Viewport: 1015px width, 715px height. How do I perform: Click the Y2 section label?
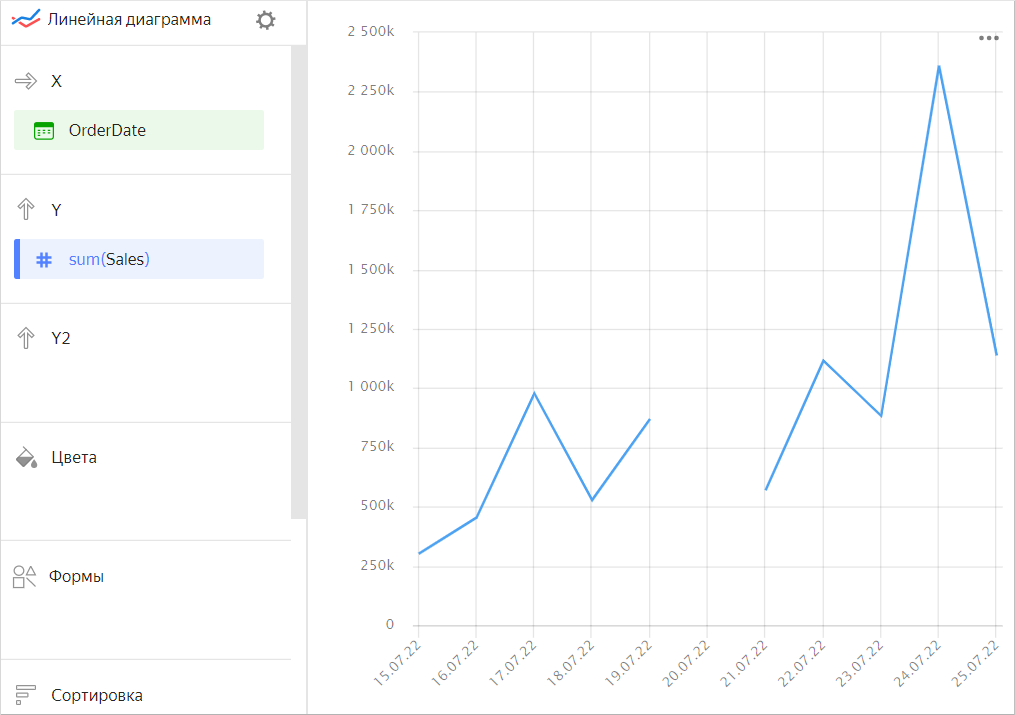coord(61,339)
